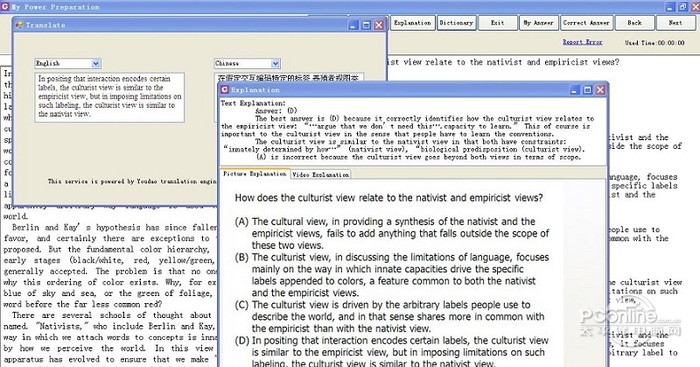Close the Translate window
This screenshot has width=700, height=367.
coord(379,25)
